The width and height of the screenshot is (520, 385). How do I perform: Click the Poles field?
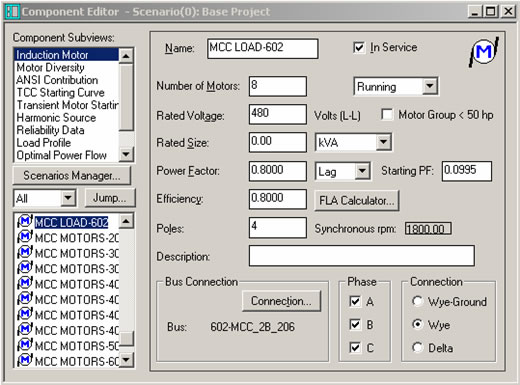click(278, 227)
